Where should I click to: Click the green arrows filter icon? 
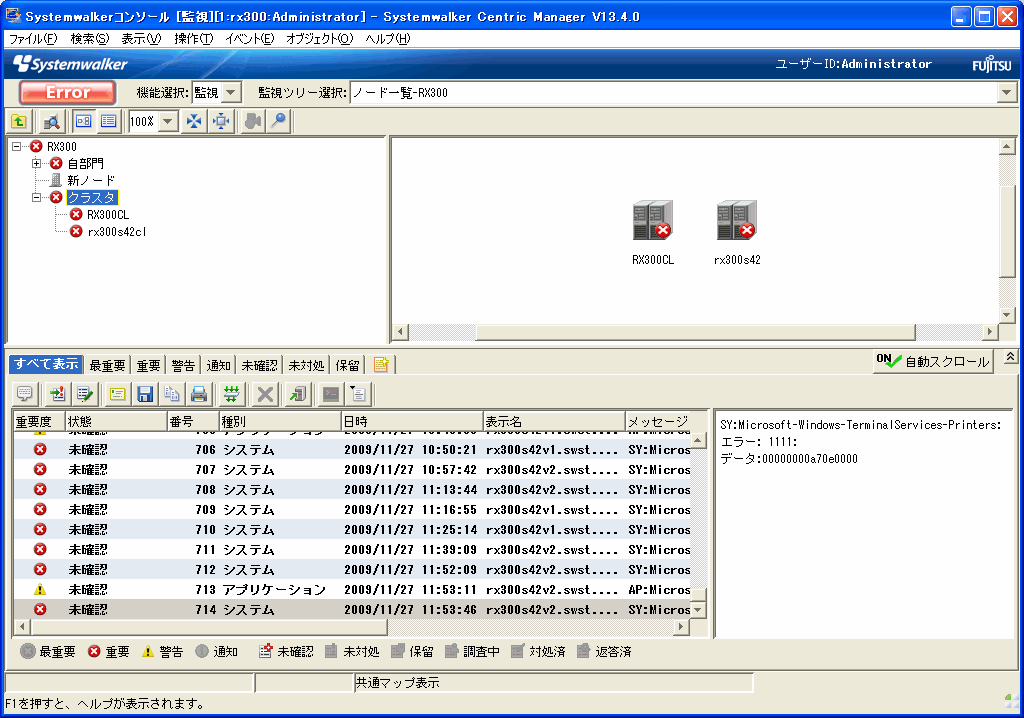tap(231, 394)
